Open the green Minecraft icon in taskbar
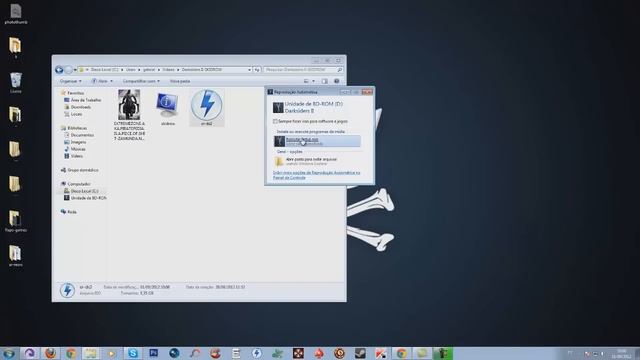 click(443, 353)
